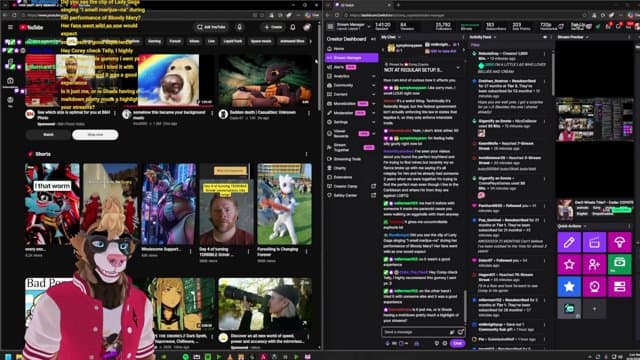Click the pink Raid Channel quick action tile
640x360 pixels.
(x=620, y=242)
